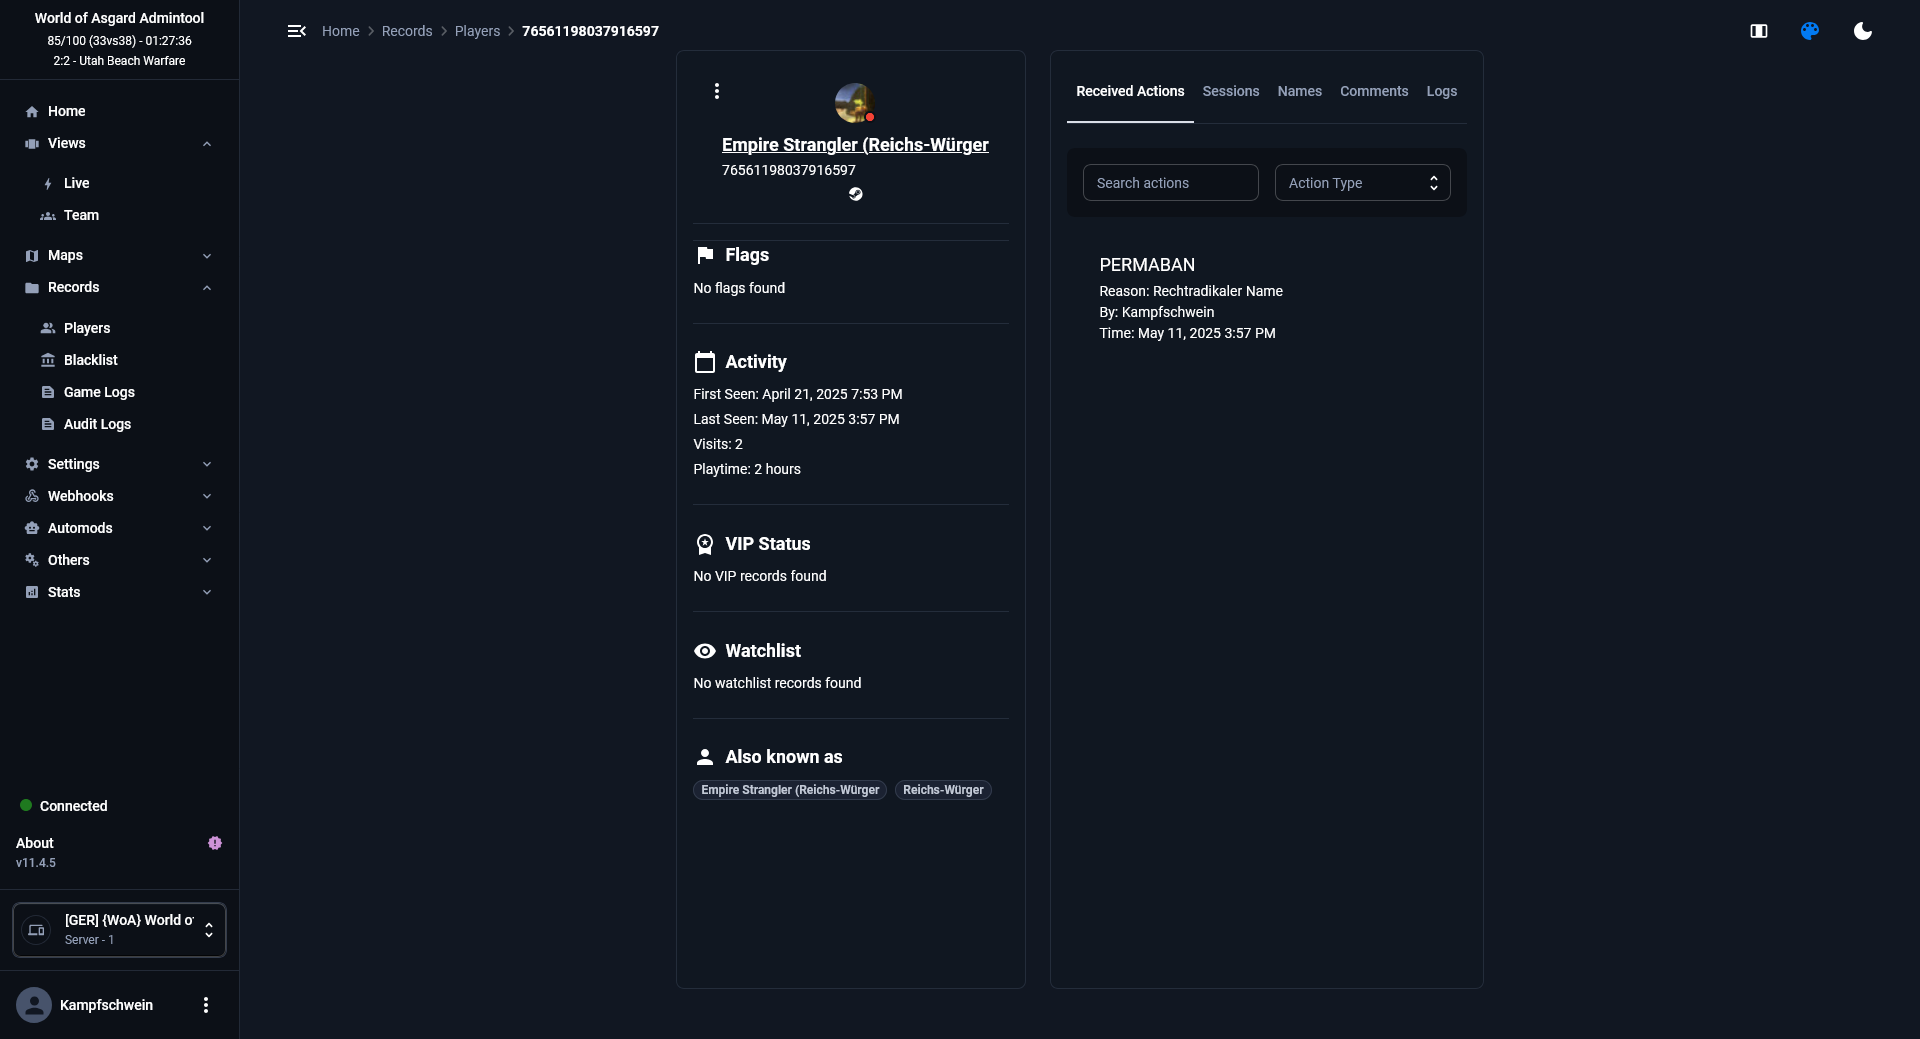Toggle the sidebar collapse icon

[296, 31]
